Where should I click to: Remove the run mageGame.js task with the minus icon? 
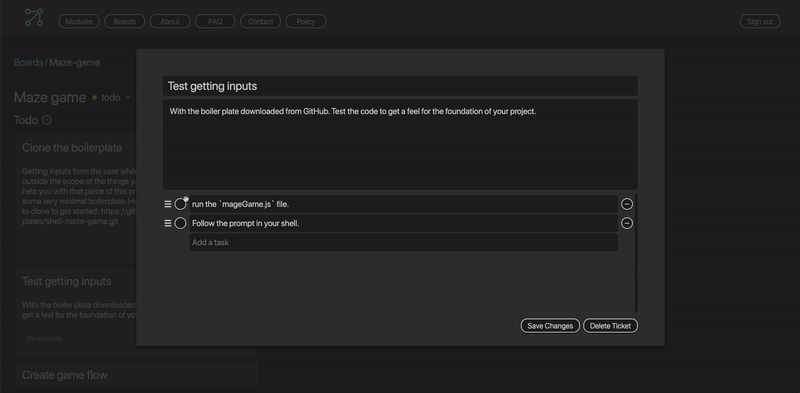coord(627,204)
